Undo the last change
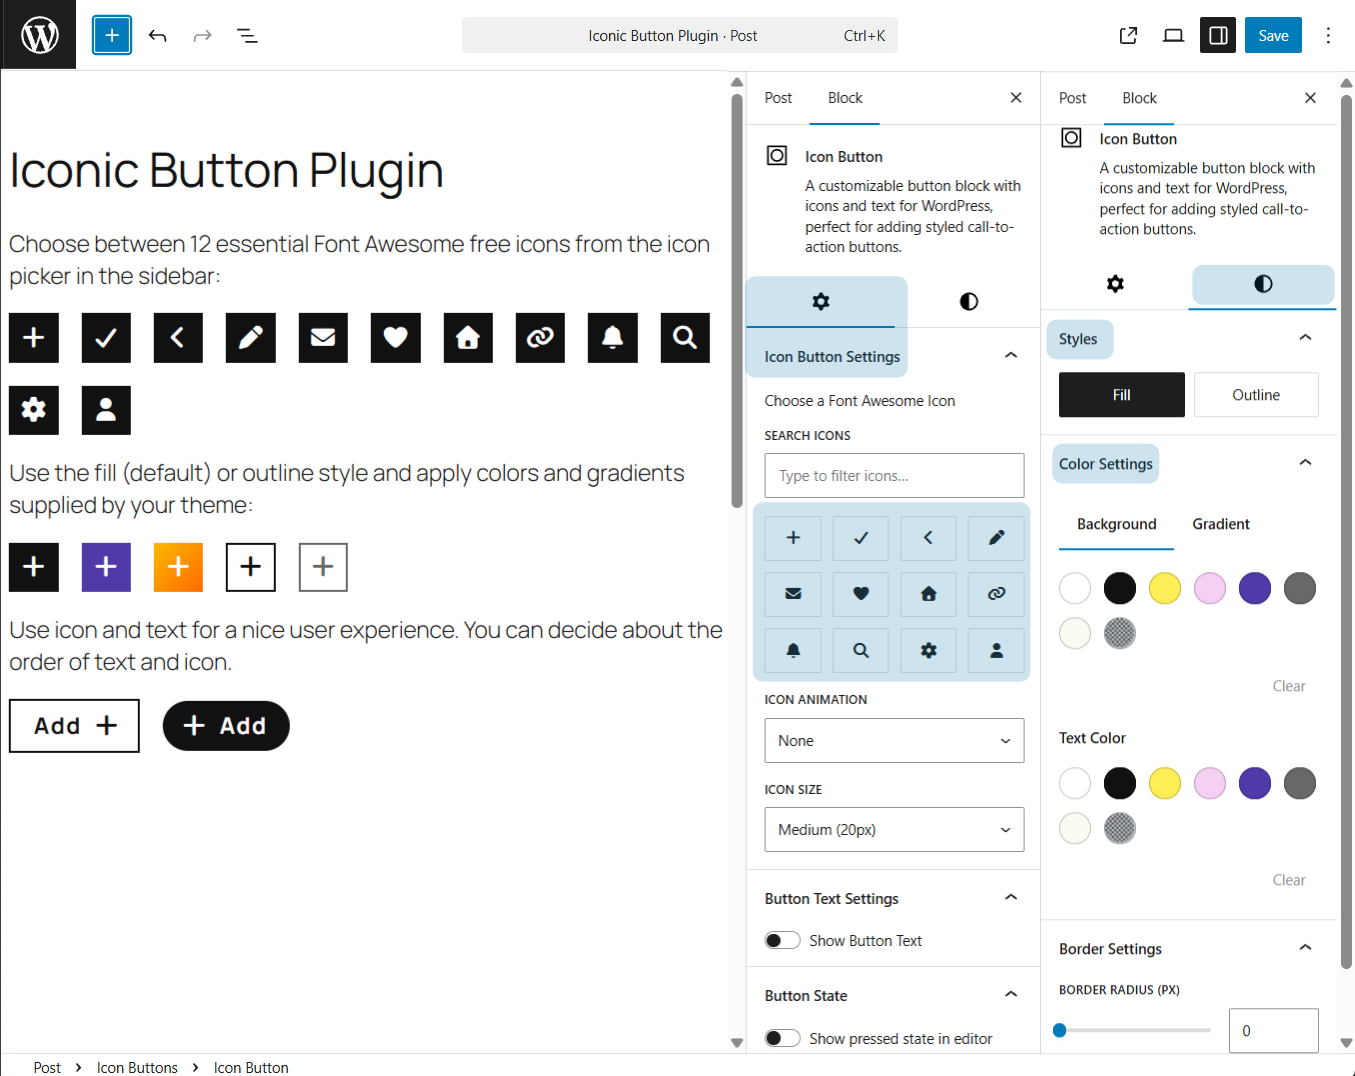Viewport: 1355px width, 1076px height. tap(157, 36)
